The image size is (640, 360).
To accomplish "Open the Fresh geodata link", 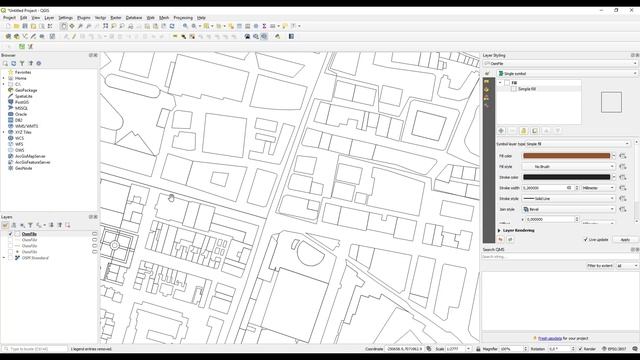I will (x=550, y=338).
